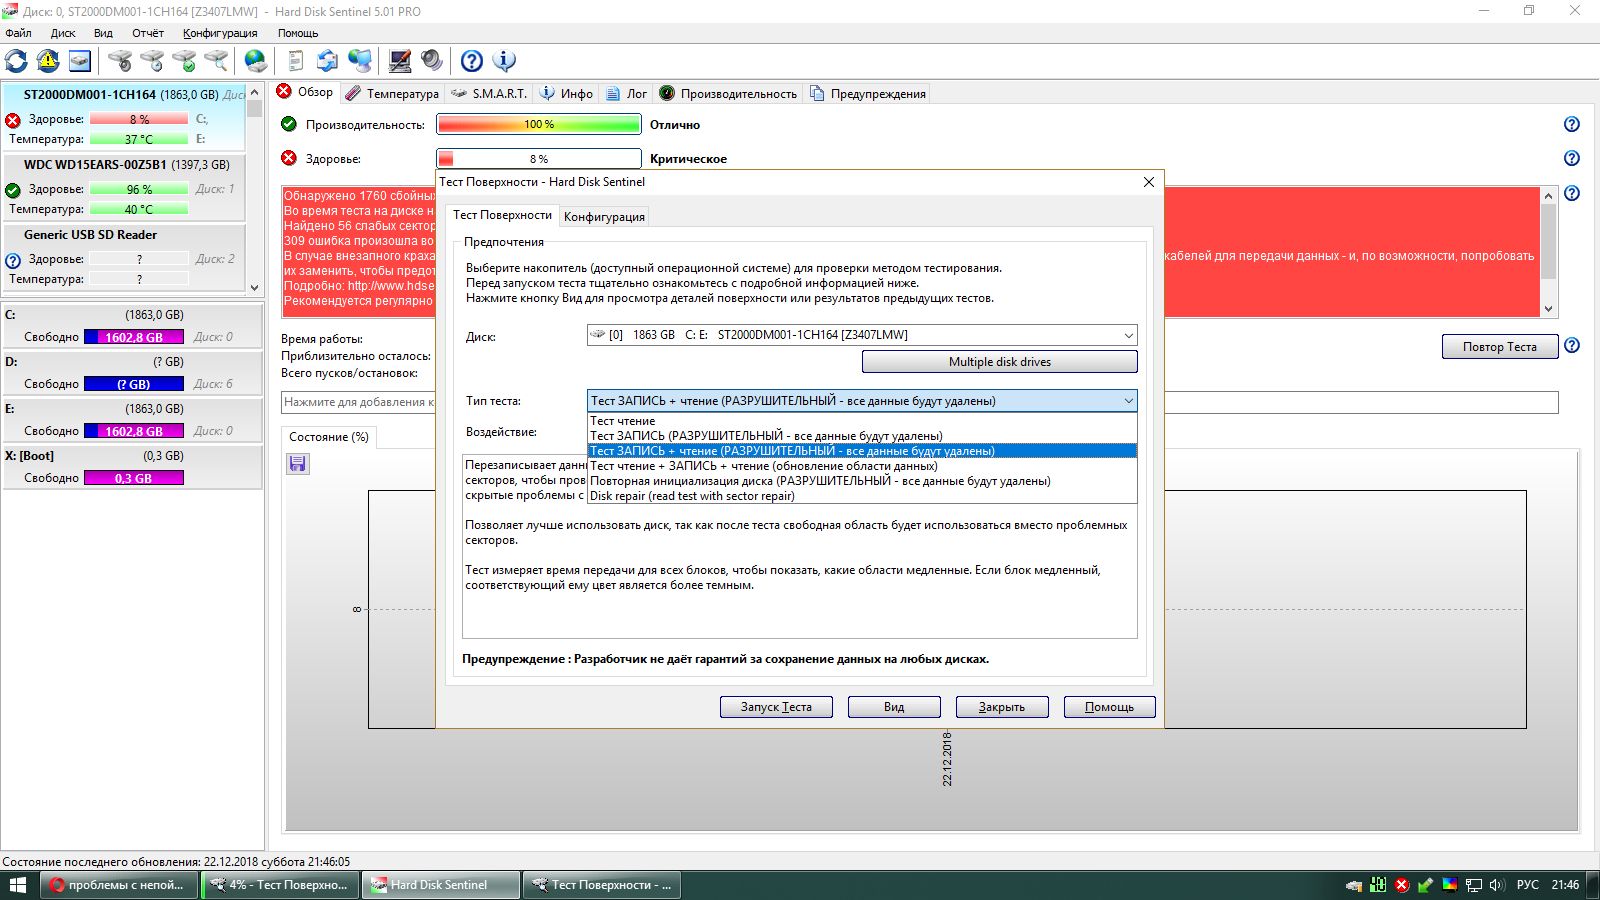
Task: Select 'Тест чтение' option in the list
Action: 862,421
